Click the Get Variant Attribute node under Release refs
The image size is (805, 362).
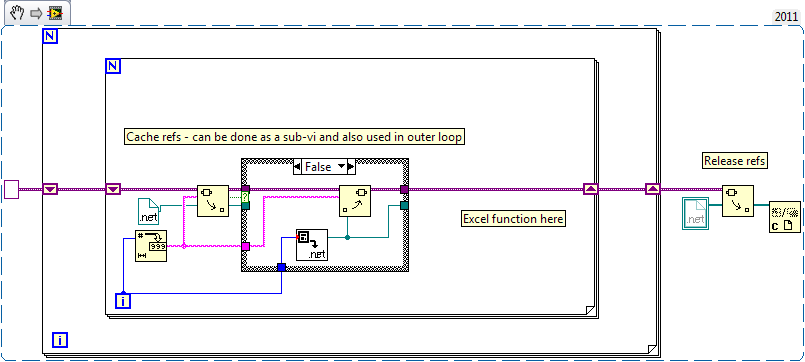(738, 201)
